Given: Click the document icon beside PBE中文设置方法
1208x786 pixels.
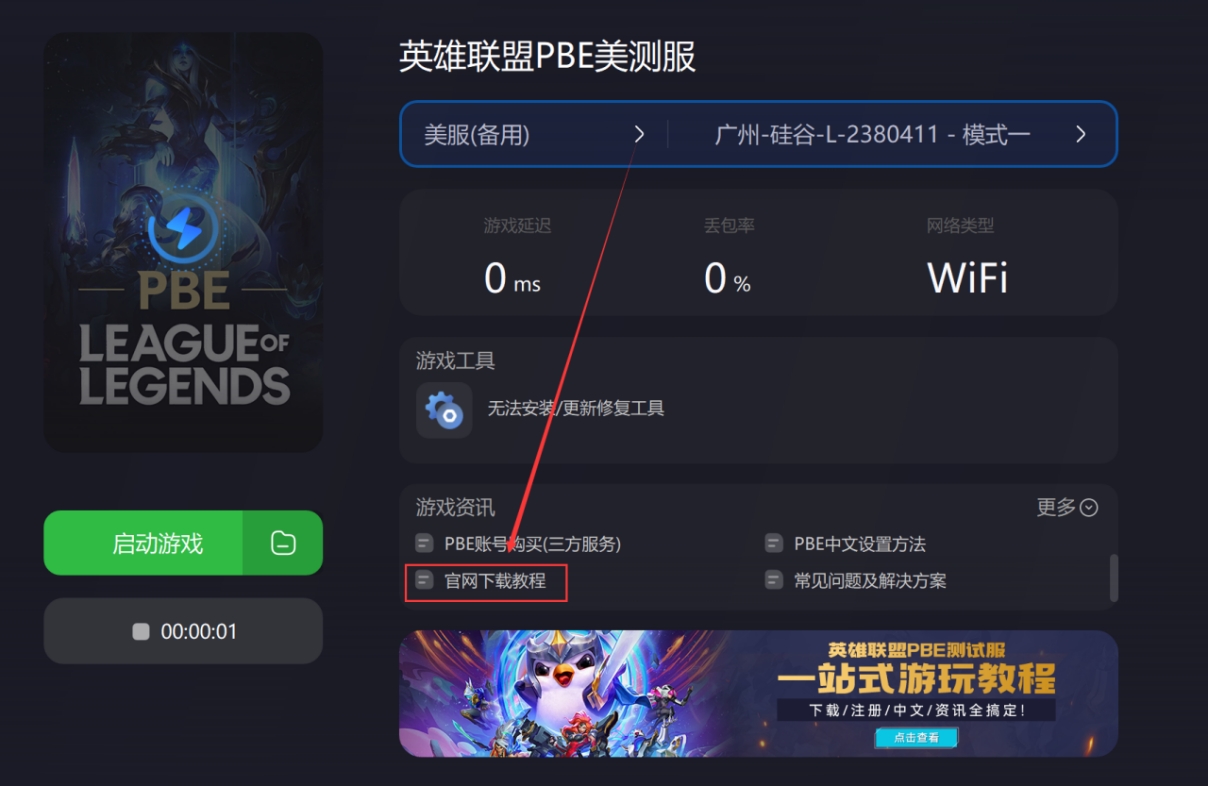Looking at the screenshot, I should pyautogui.click(x=773, y=544).
